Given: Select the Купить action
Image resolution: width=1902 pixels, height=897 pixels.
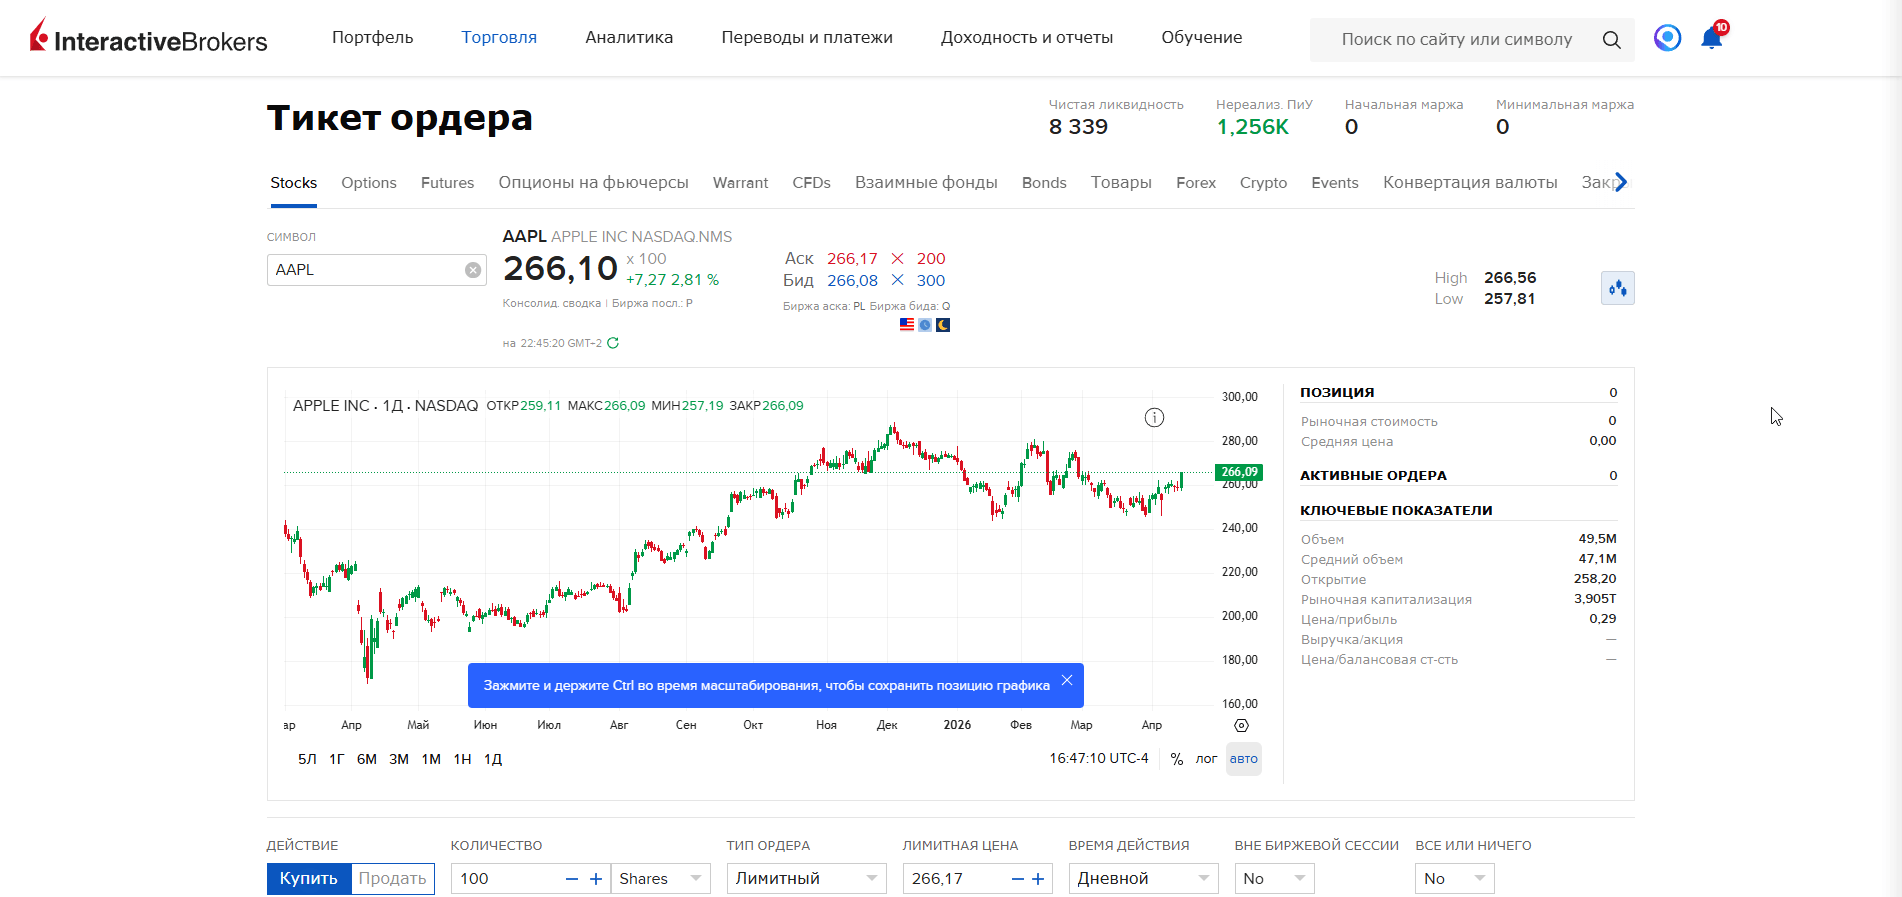Looking at the screenshot, I should (309, 879).
